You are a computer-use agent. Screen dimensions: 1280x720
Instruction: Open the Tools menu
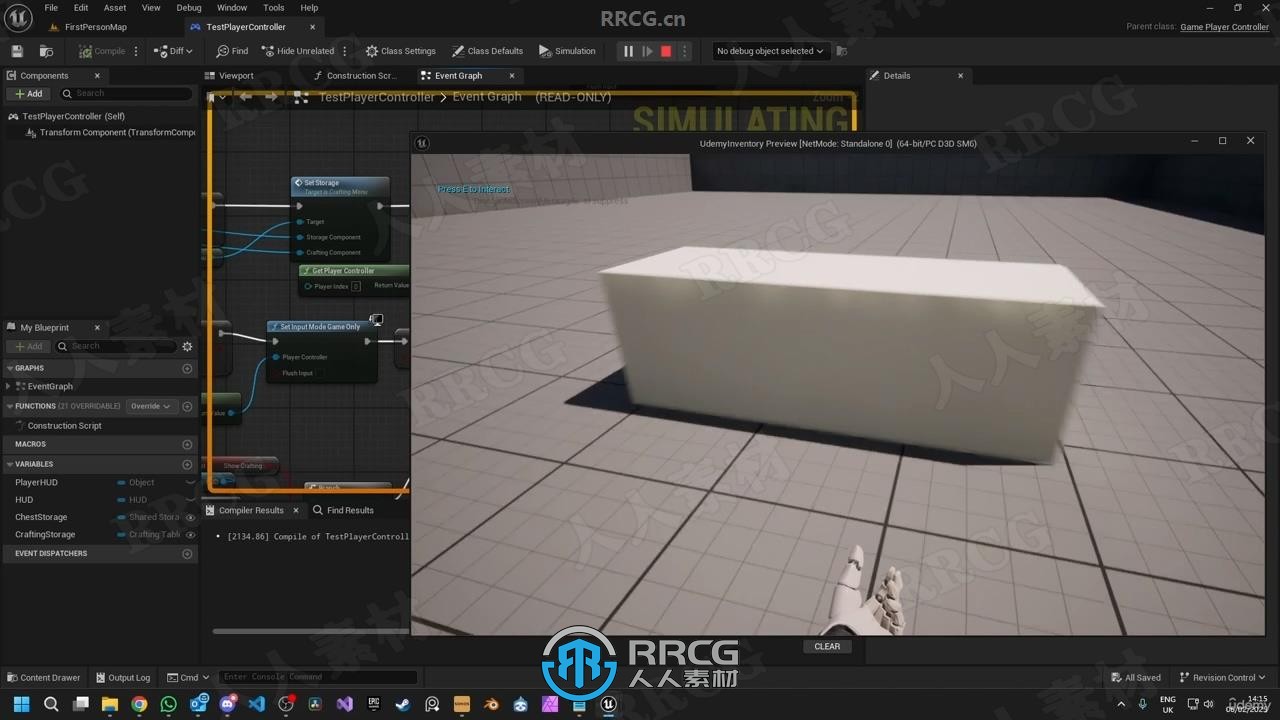pyautogui.click(x=274, y=8)
